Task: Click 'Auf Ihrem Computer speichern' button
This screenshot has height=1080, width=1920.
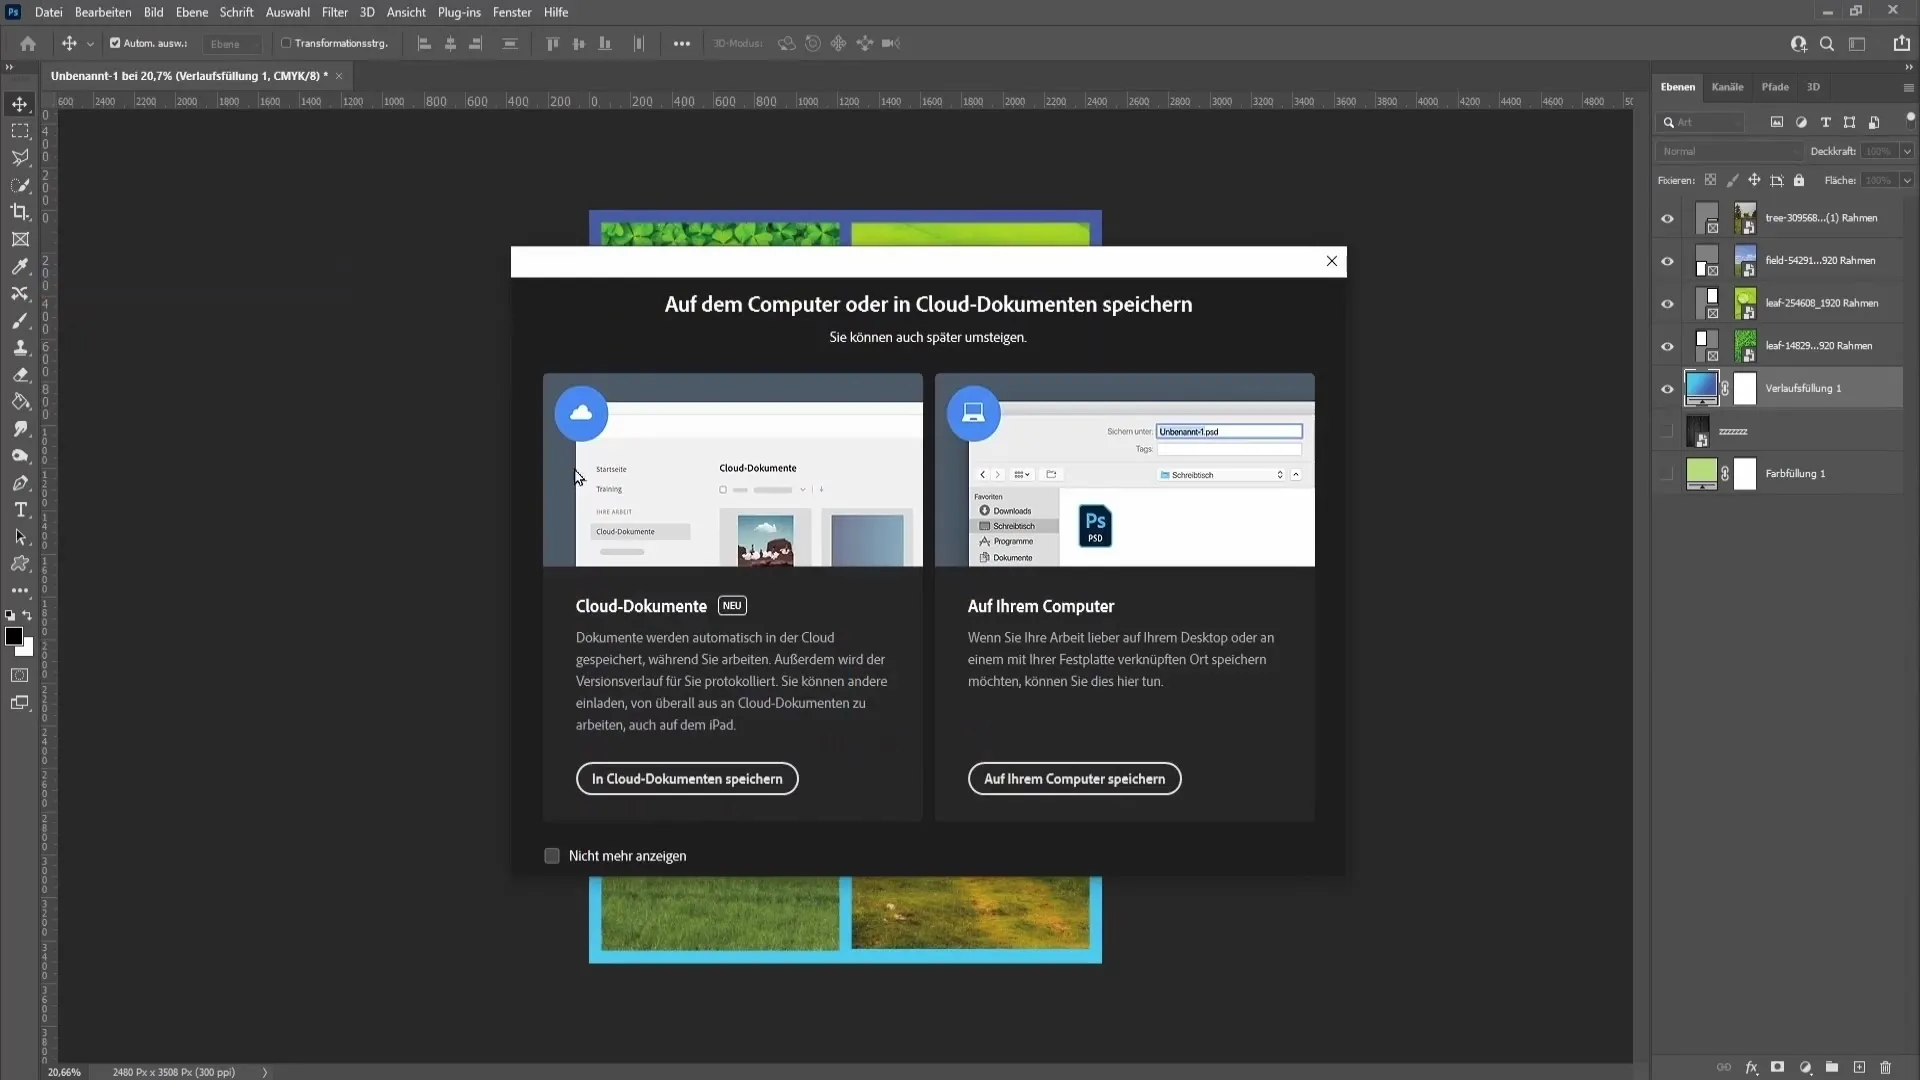Action: coord(1074,779)
